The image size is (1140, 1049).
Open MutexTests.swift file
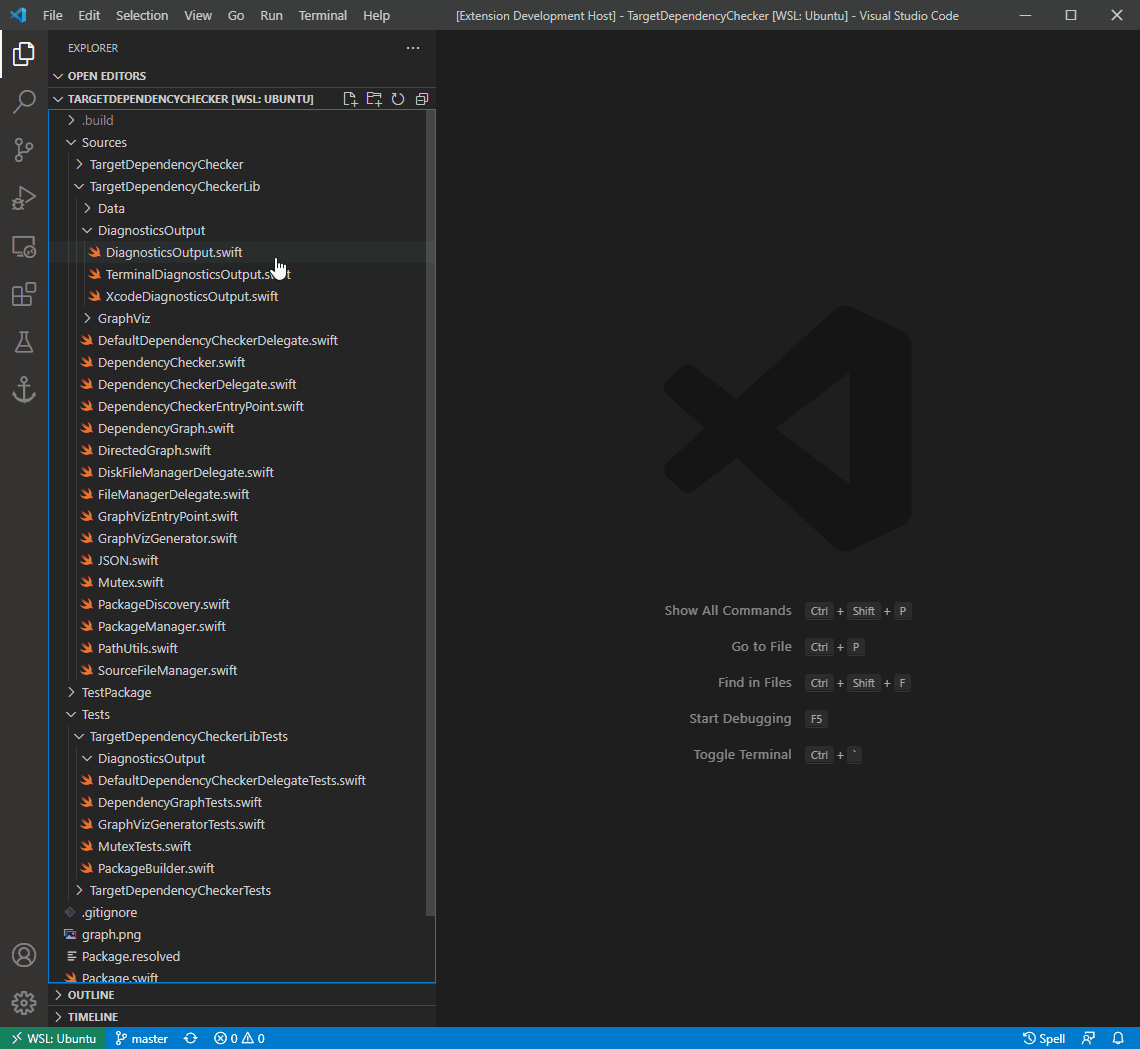(242, 847)
